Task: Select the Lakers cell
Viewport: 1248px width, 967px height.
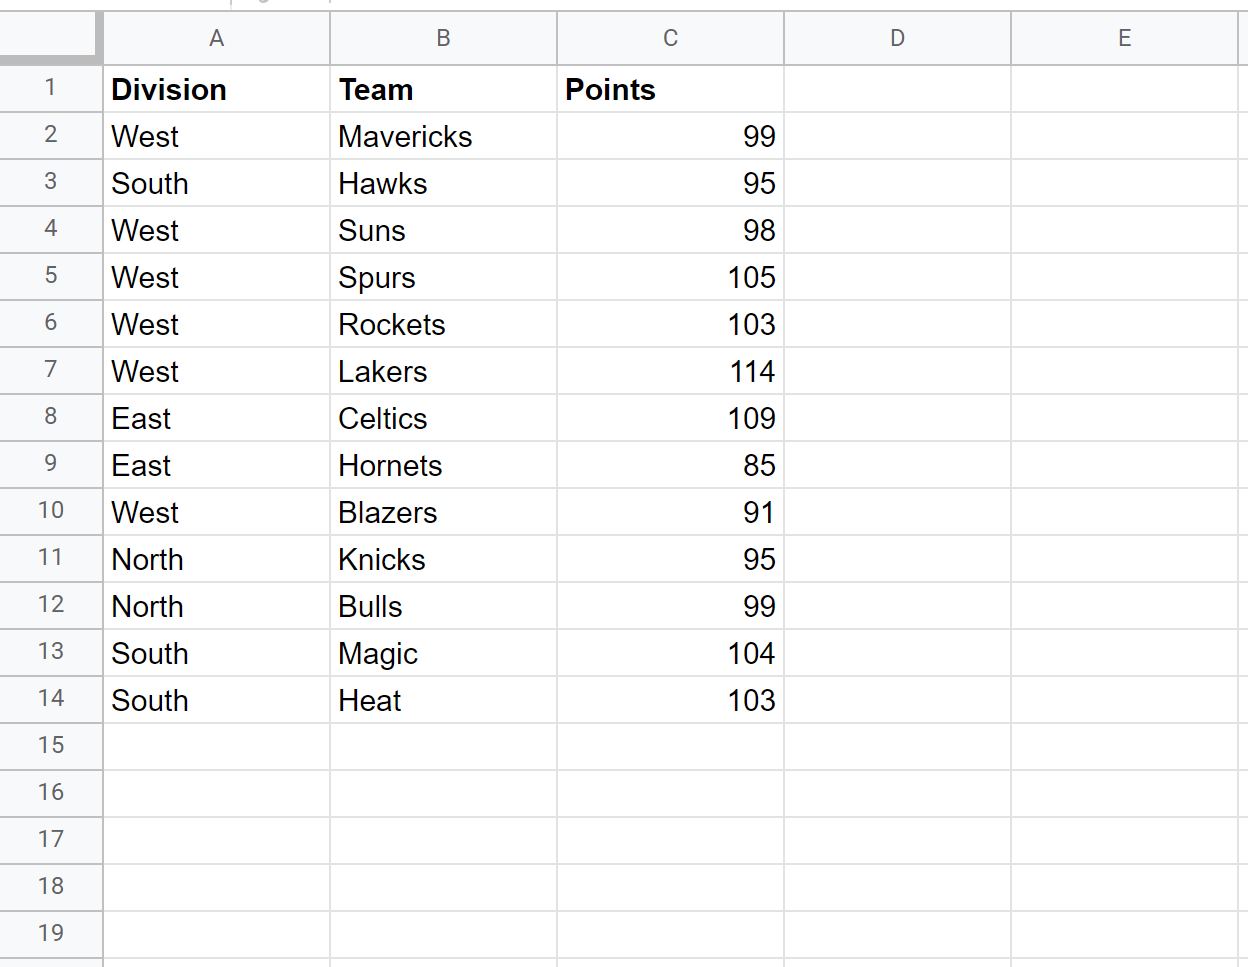Action: 443,372
